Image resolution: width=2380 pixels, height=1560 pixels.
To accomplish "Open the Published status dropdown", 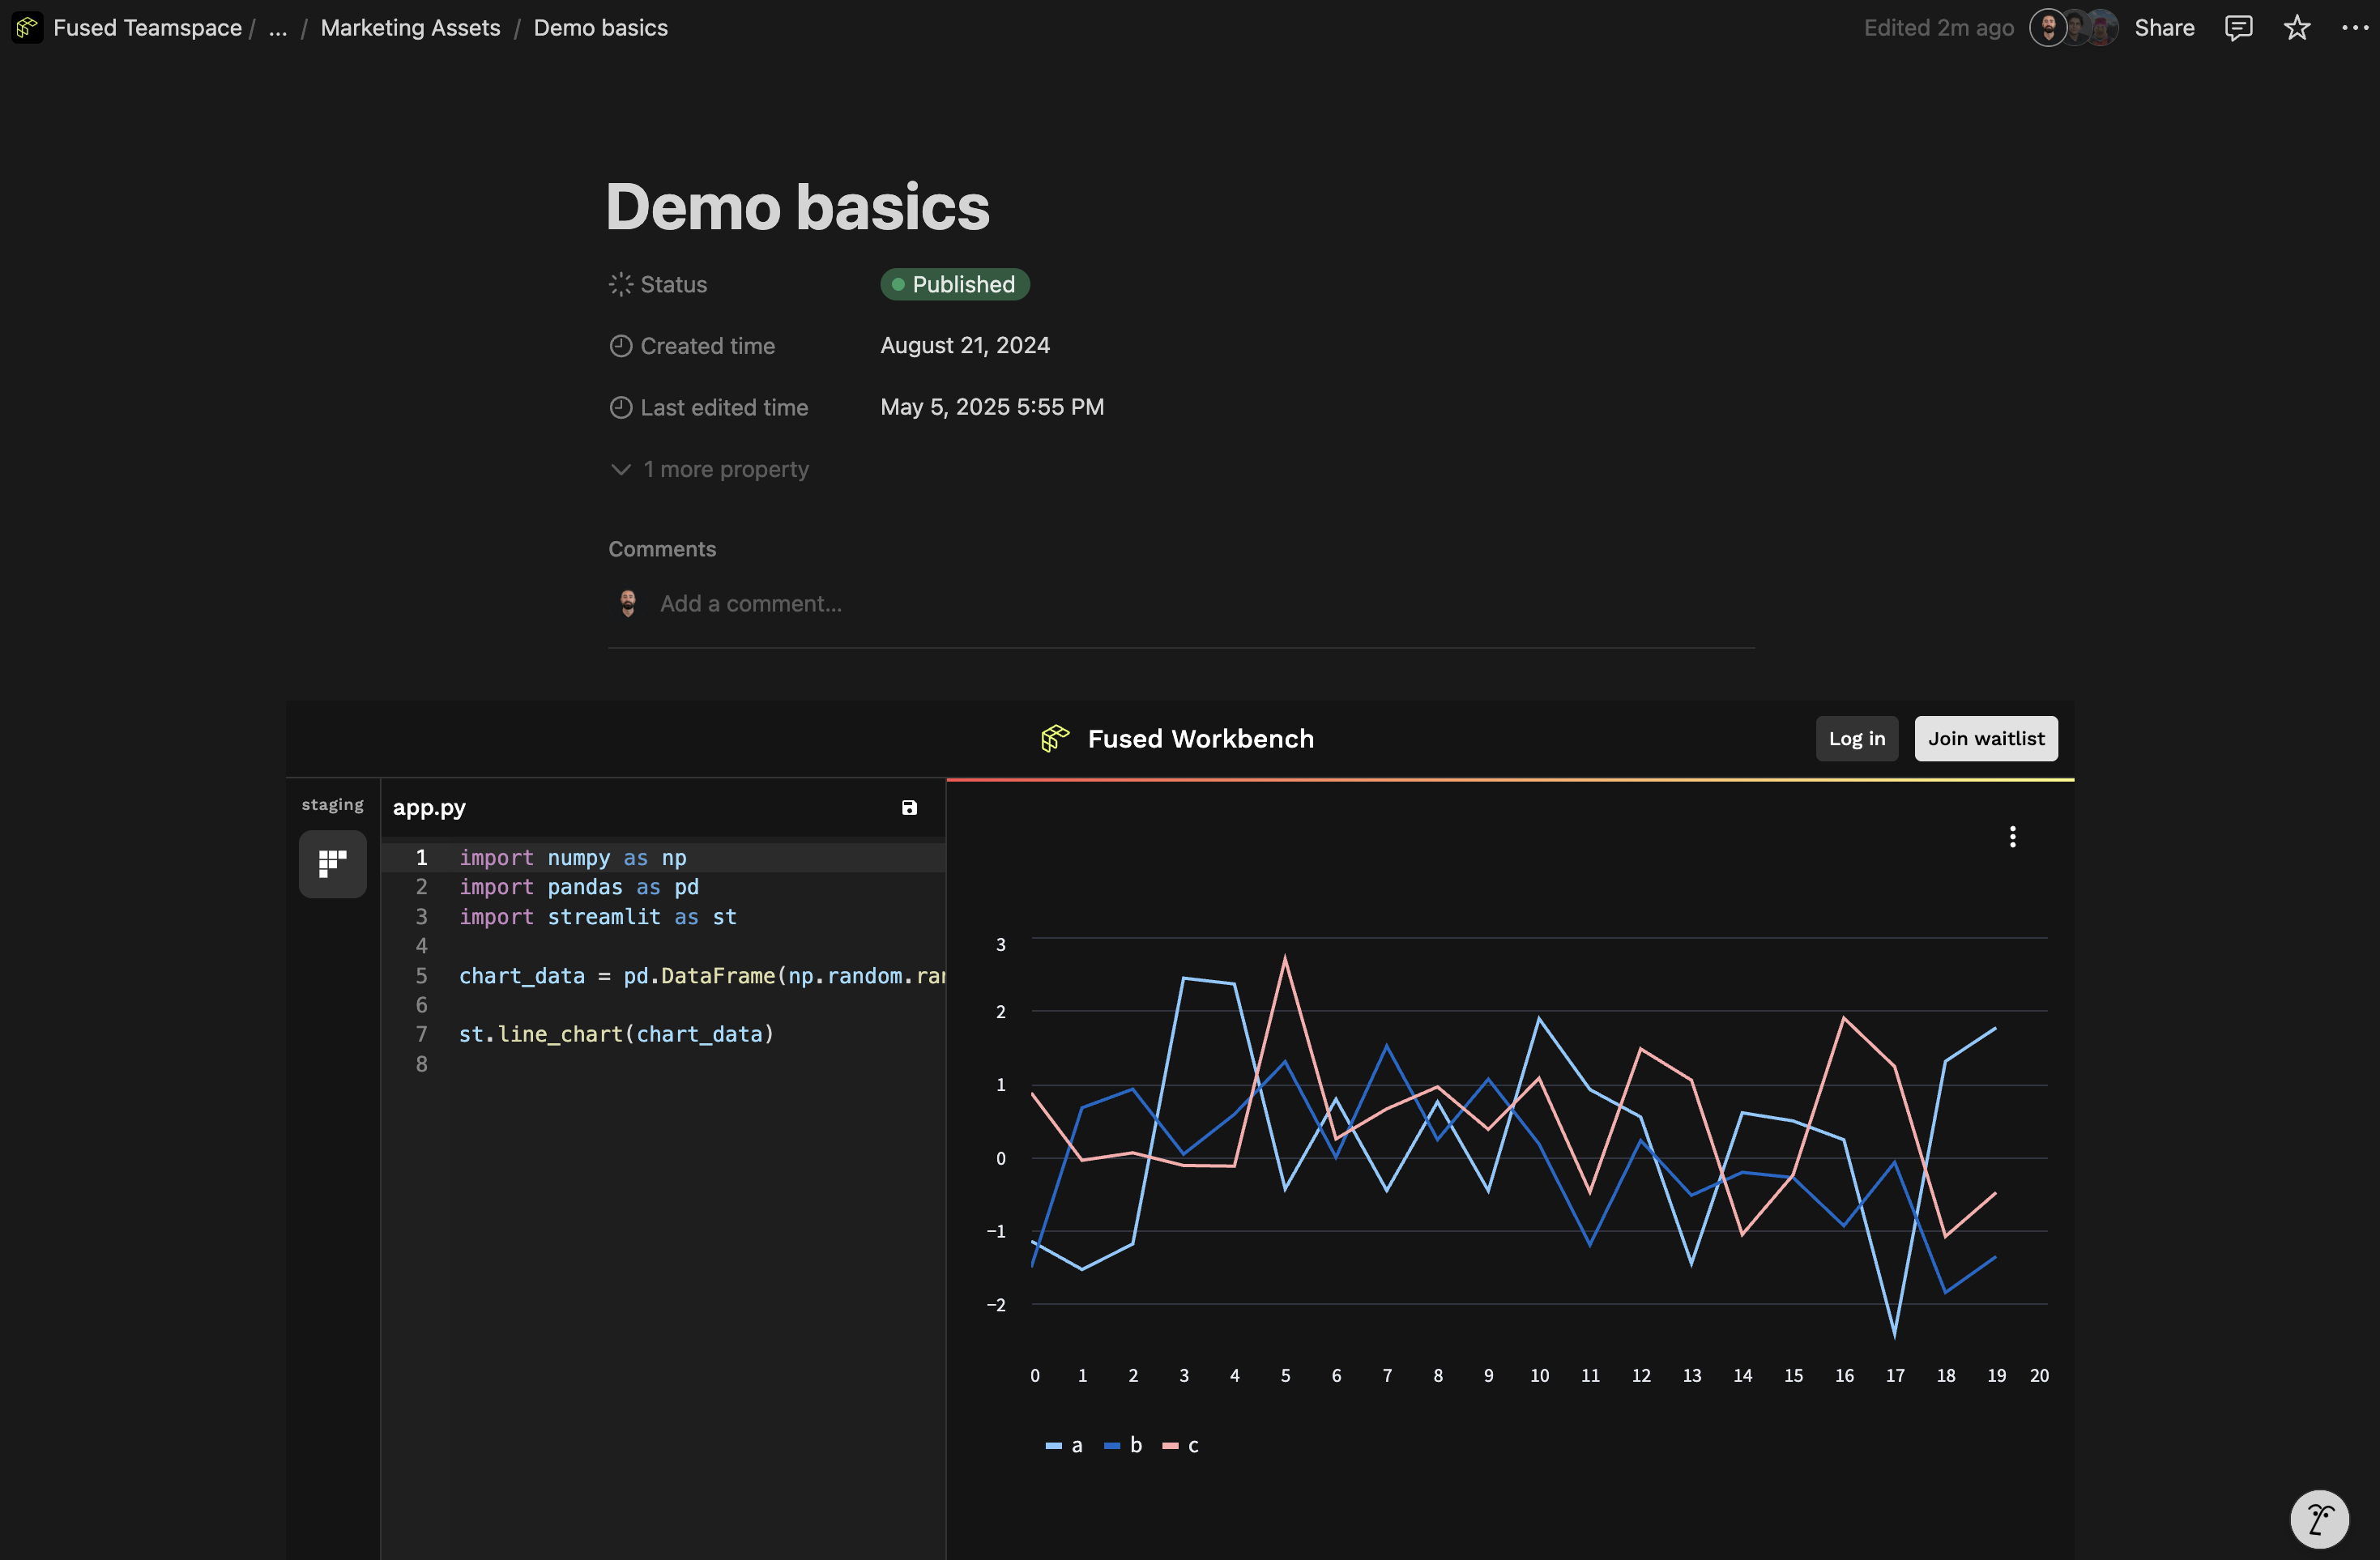I will 954,284.
